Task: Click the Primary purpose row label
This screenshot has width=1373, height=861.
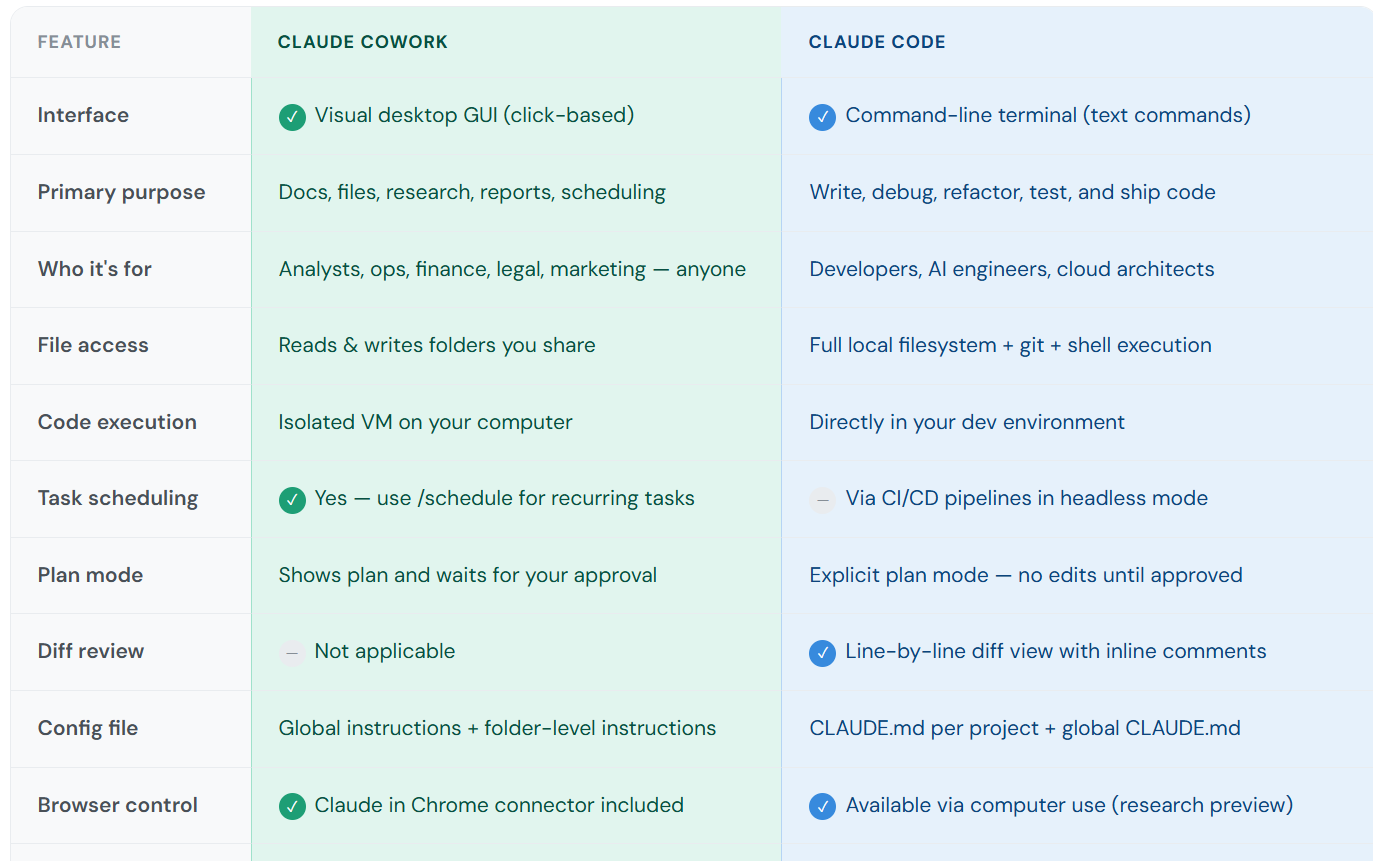Action: [x=121, y=192]
